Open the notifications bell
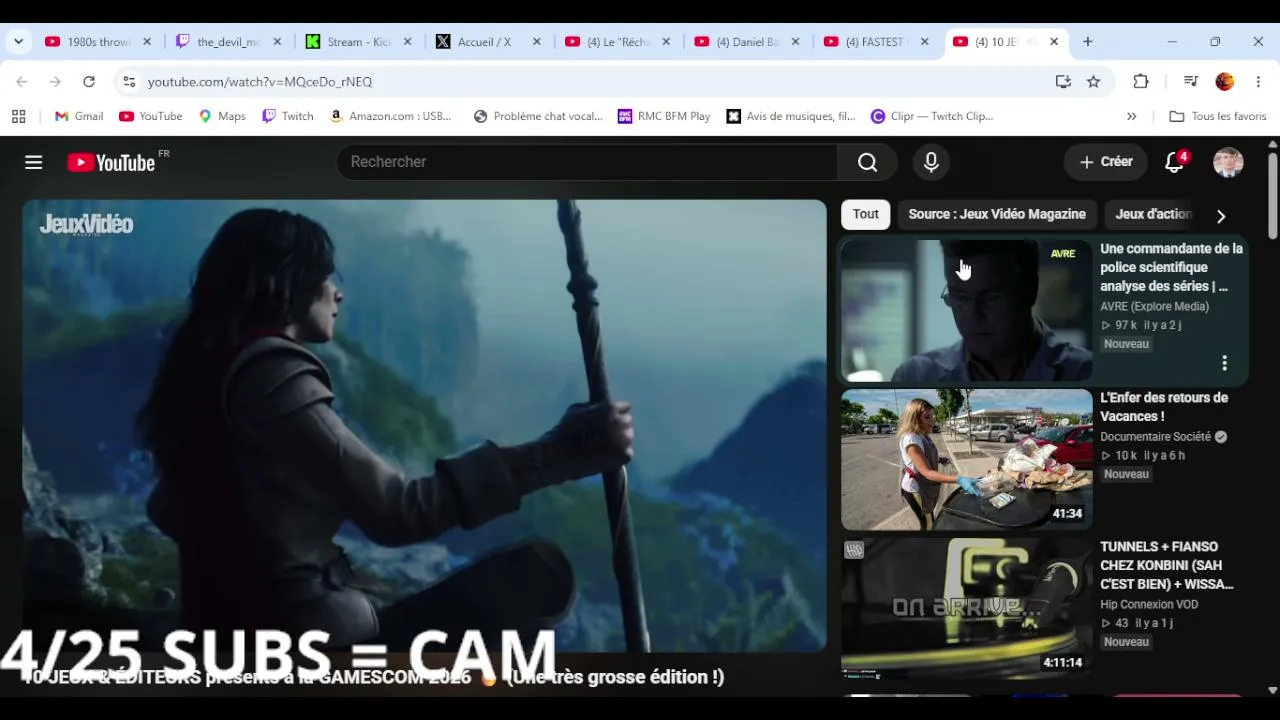 point(1175,162)
